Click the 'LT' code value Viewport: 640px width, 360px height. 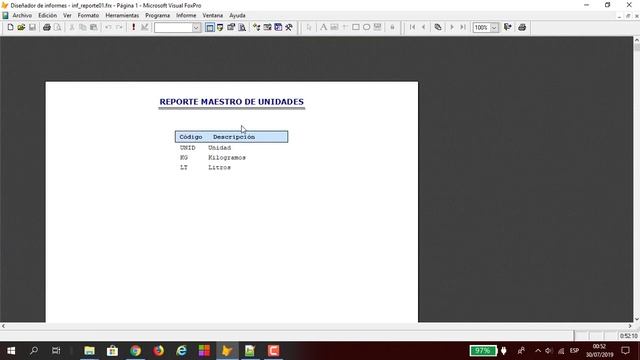click(x=184, y=167)
